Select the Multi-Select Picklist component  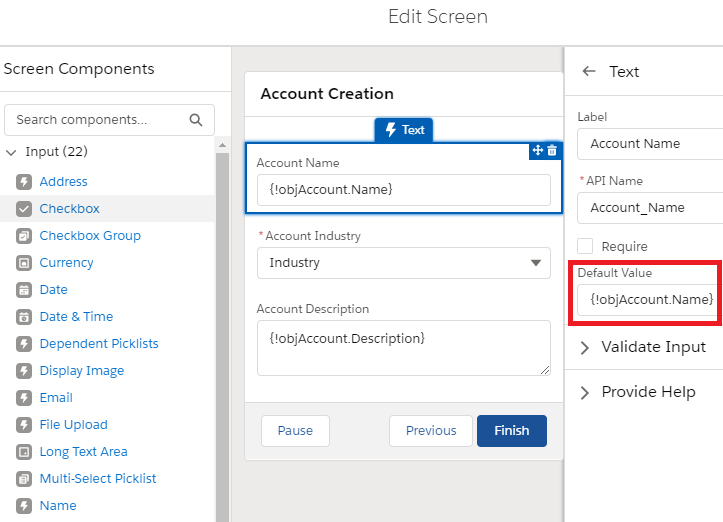point(98,479)
